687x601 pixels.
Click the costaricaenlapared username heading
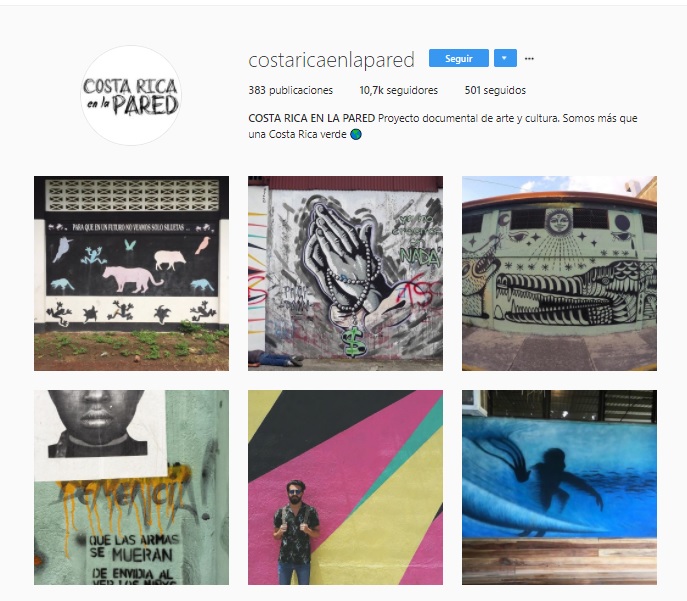pos(331,60)
